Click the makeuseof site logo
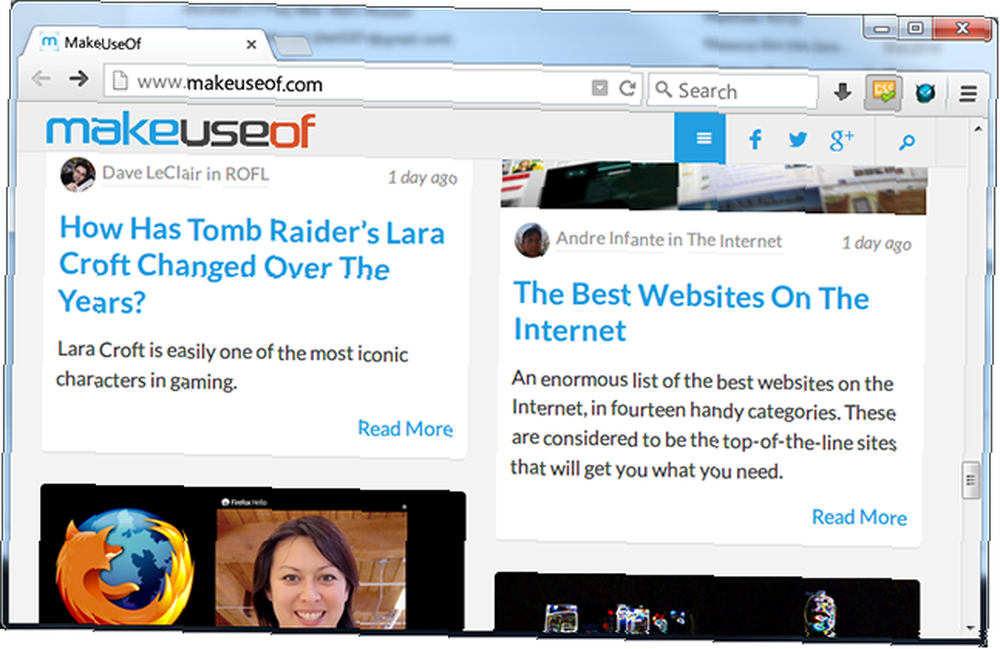The width and height of the screenshot is (1000, 649). pos(181,130)
